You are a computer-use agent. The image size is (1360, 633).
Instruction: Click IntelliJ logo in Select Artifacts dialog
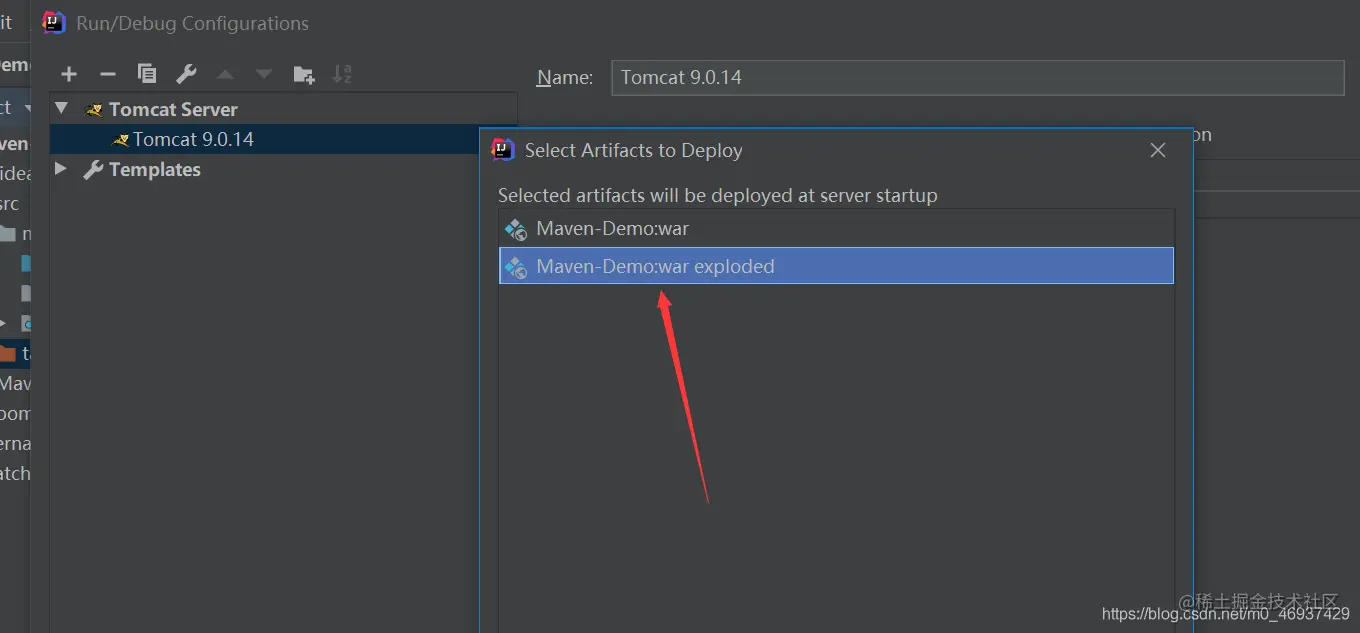point(503,150)
